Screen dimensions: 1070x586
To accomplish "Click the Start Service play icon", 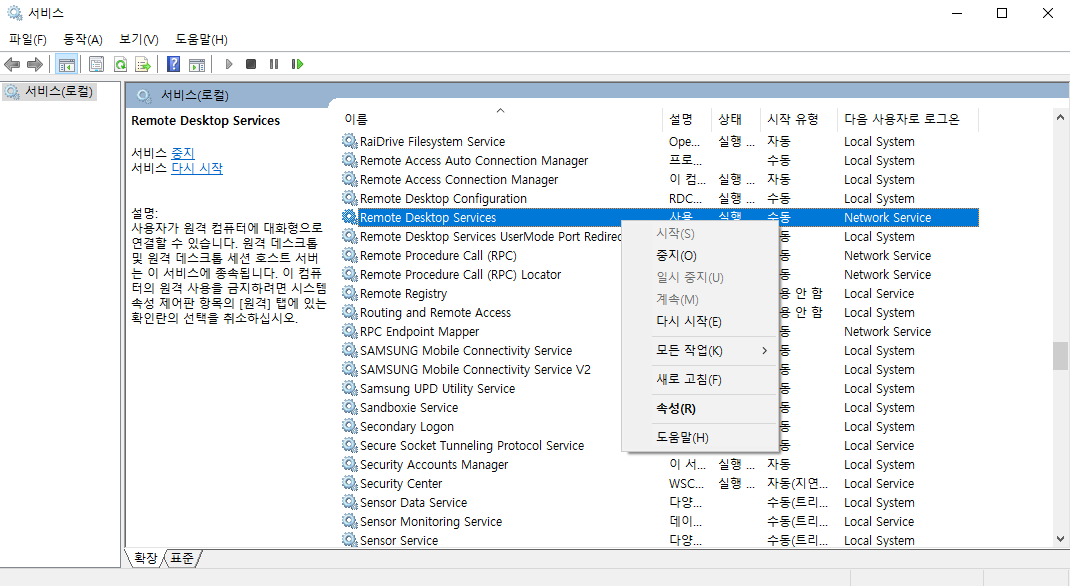I will tap(229, 64).
